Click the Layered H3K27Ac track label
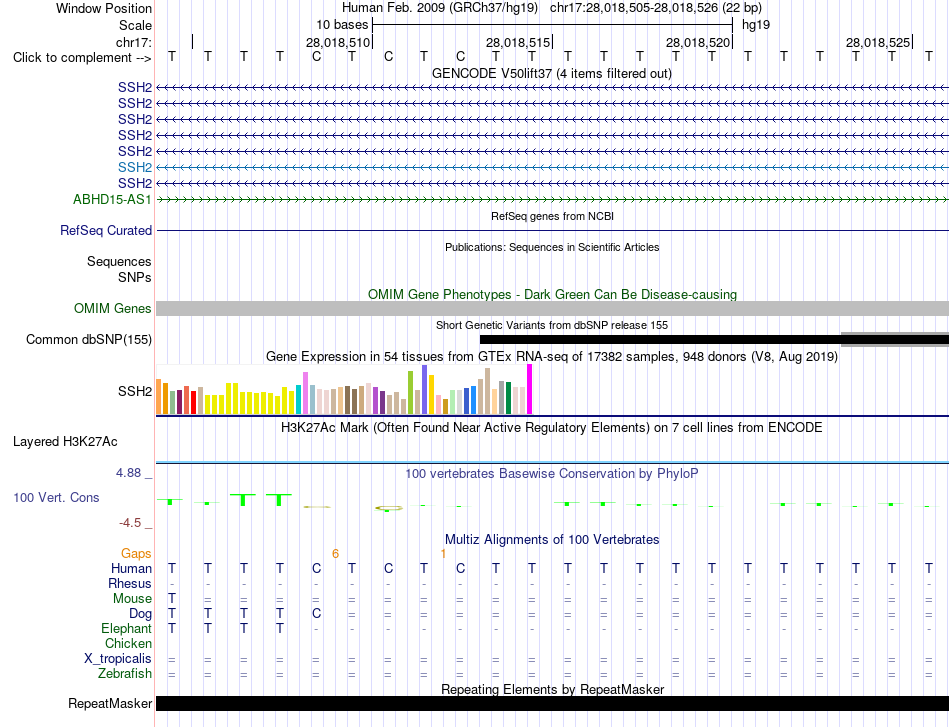Viewport: 950px width, 727px height. (65, 442)
